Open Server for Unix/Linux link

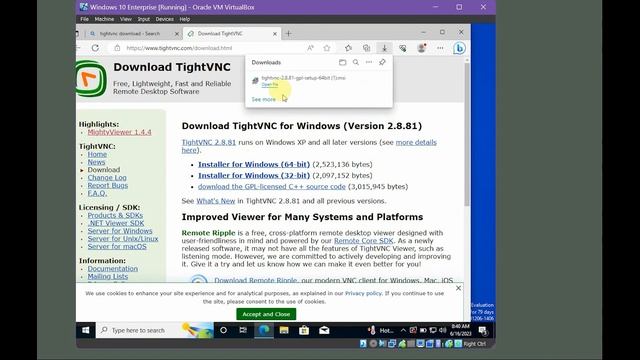(x=122, y=238)
